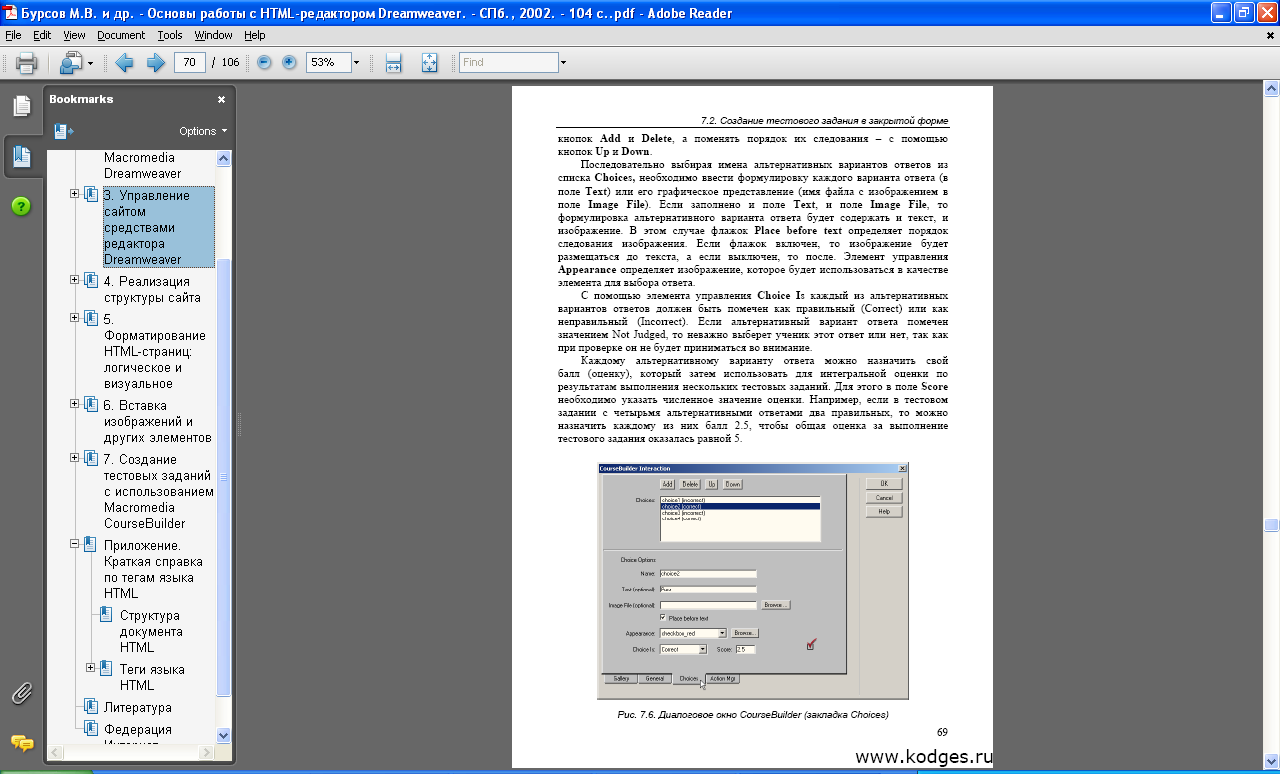Viewport: 1280px width, 774px height.
Task: Collapse the 'Приложение. Краткая справка' bookmark
Action: [x=75, y=544]
